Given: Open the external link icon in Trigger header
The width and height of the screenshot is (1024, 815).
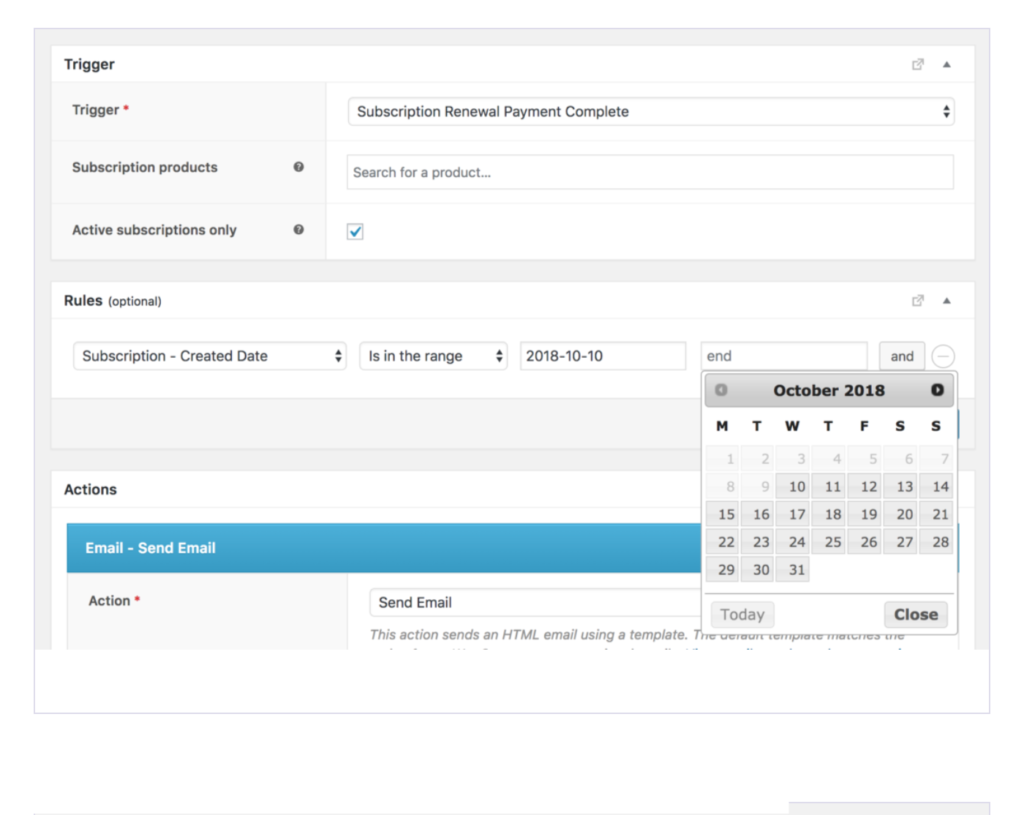Looking at the screenshot, I should click(x=918, y=63).
